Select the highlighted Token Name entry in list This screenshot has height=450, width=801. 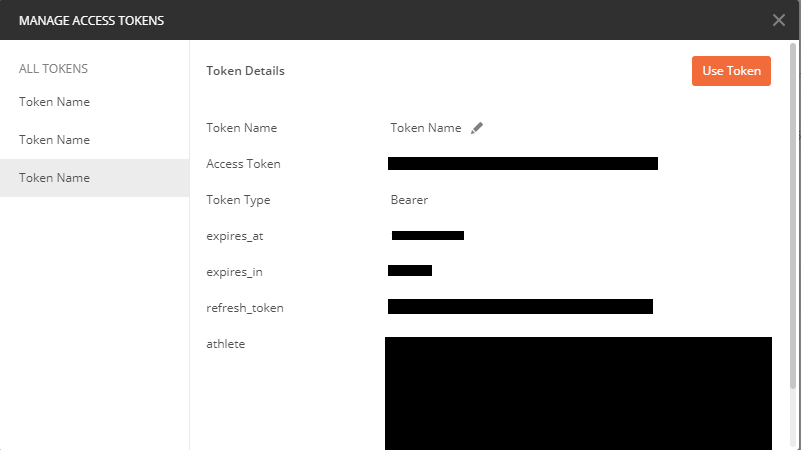95,178
